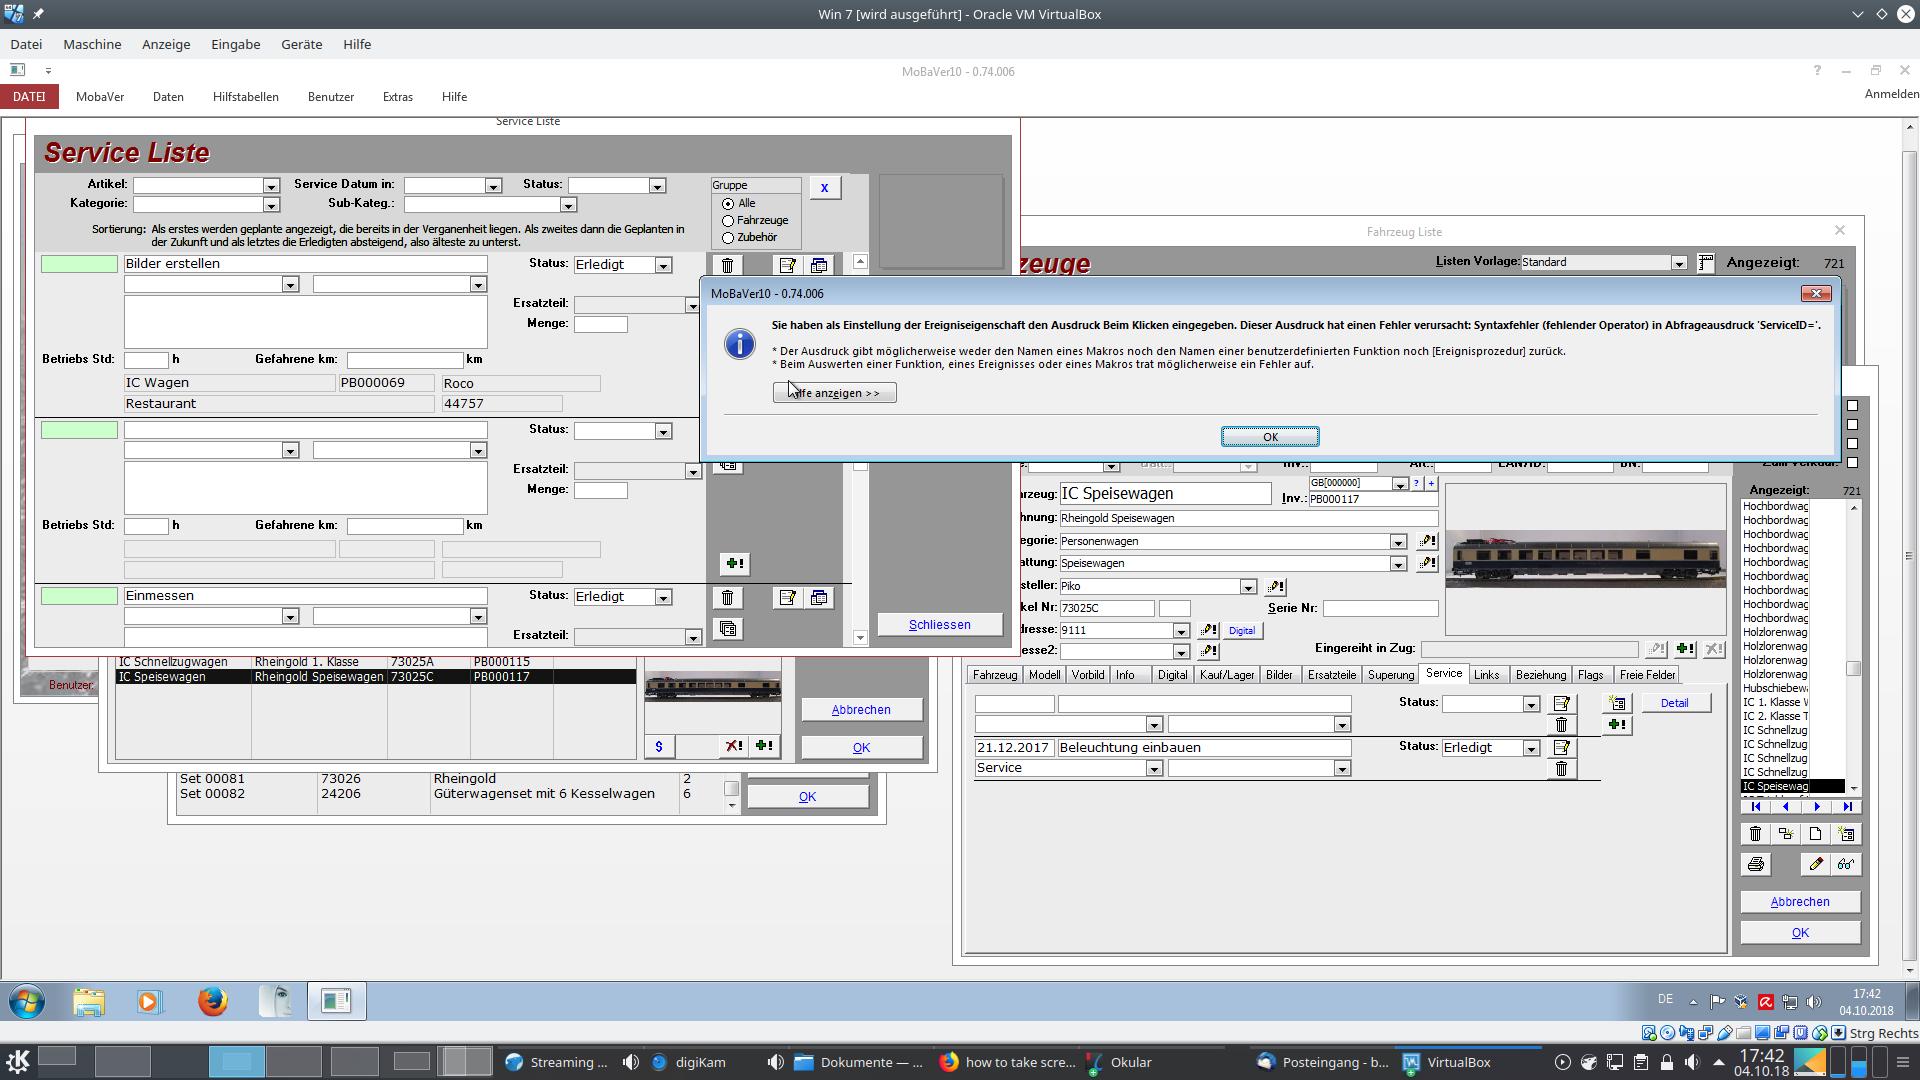Open the Hersteller 'Piko' dropdown
1920x1080 pixels.
click(x=1248, y=587)
